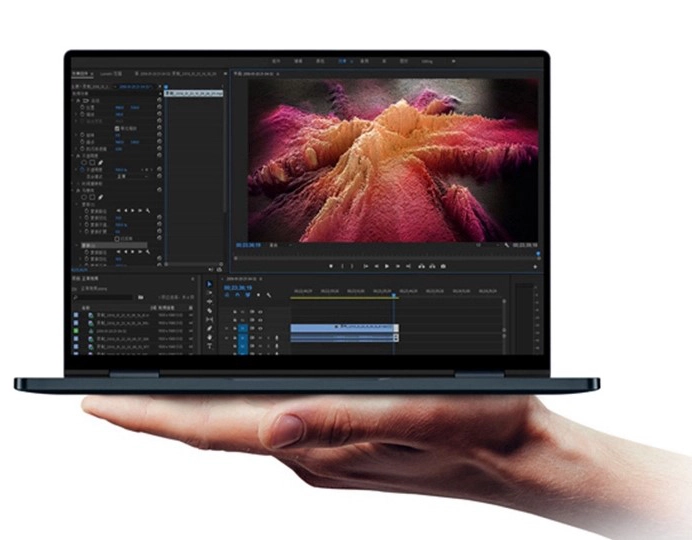This screenshot has width=692, height=540.
Task: Toggle Anchor Point stopwatch in Effect Controls
Action: (x=82, y=142)
